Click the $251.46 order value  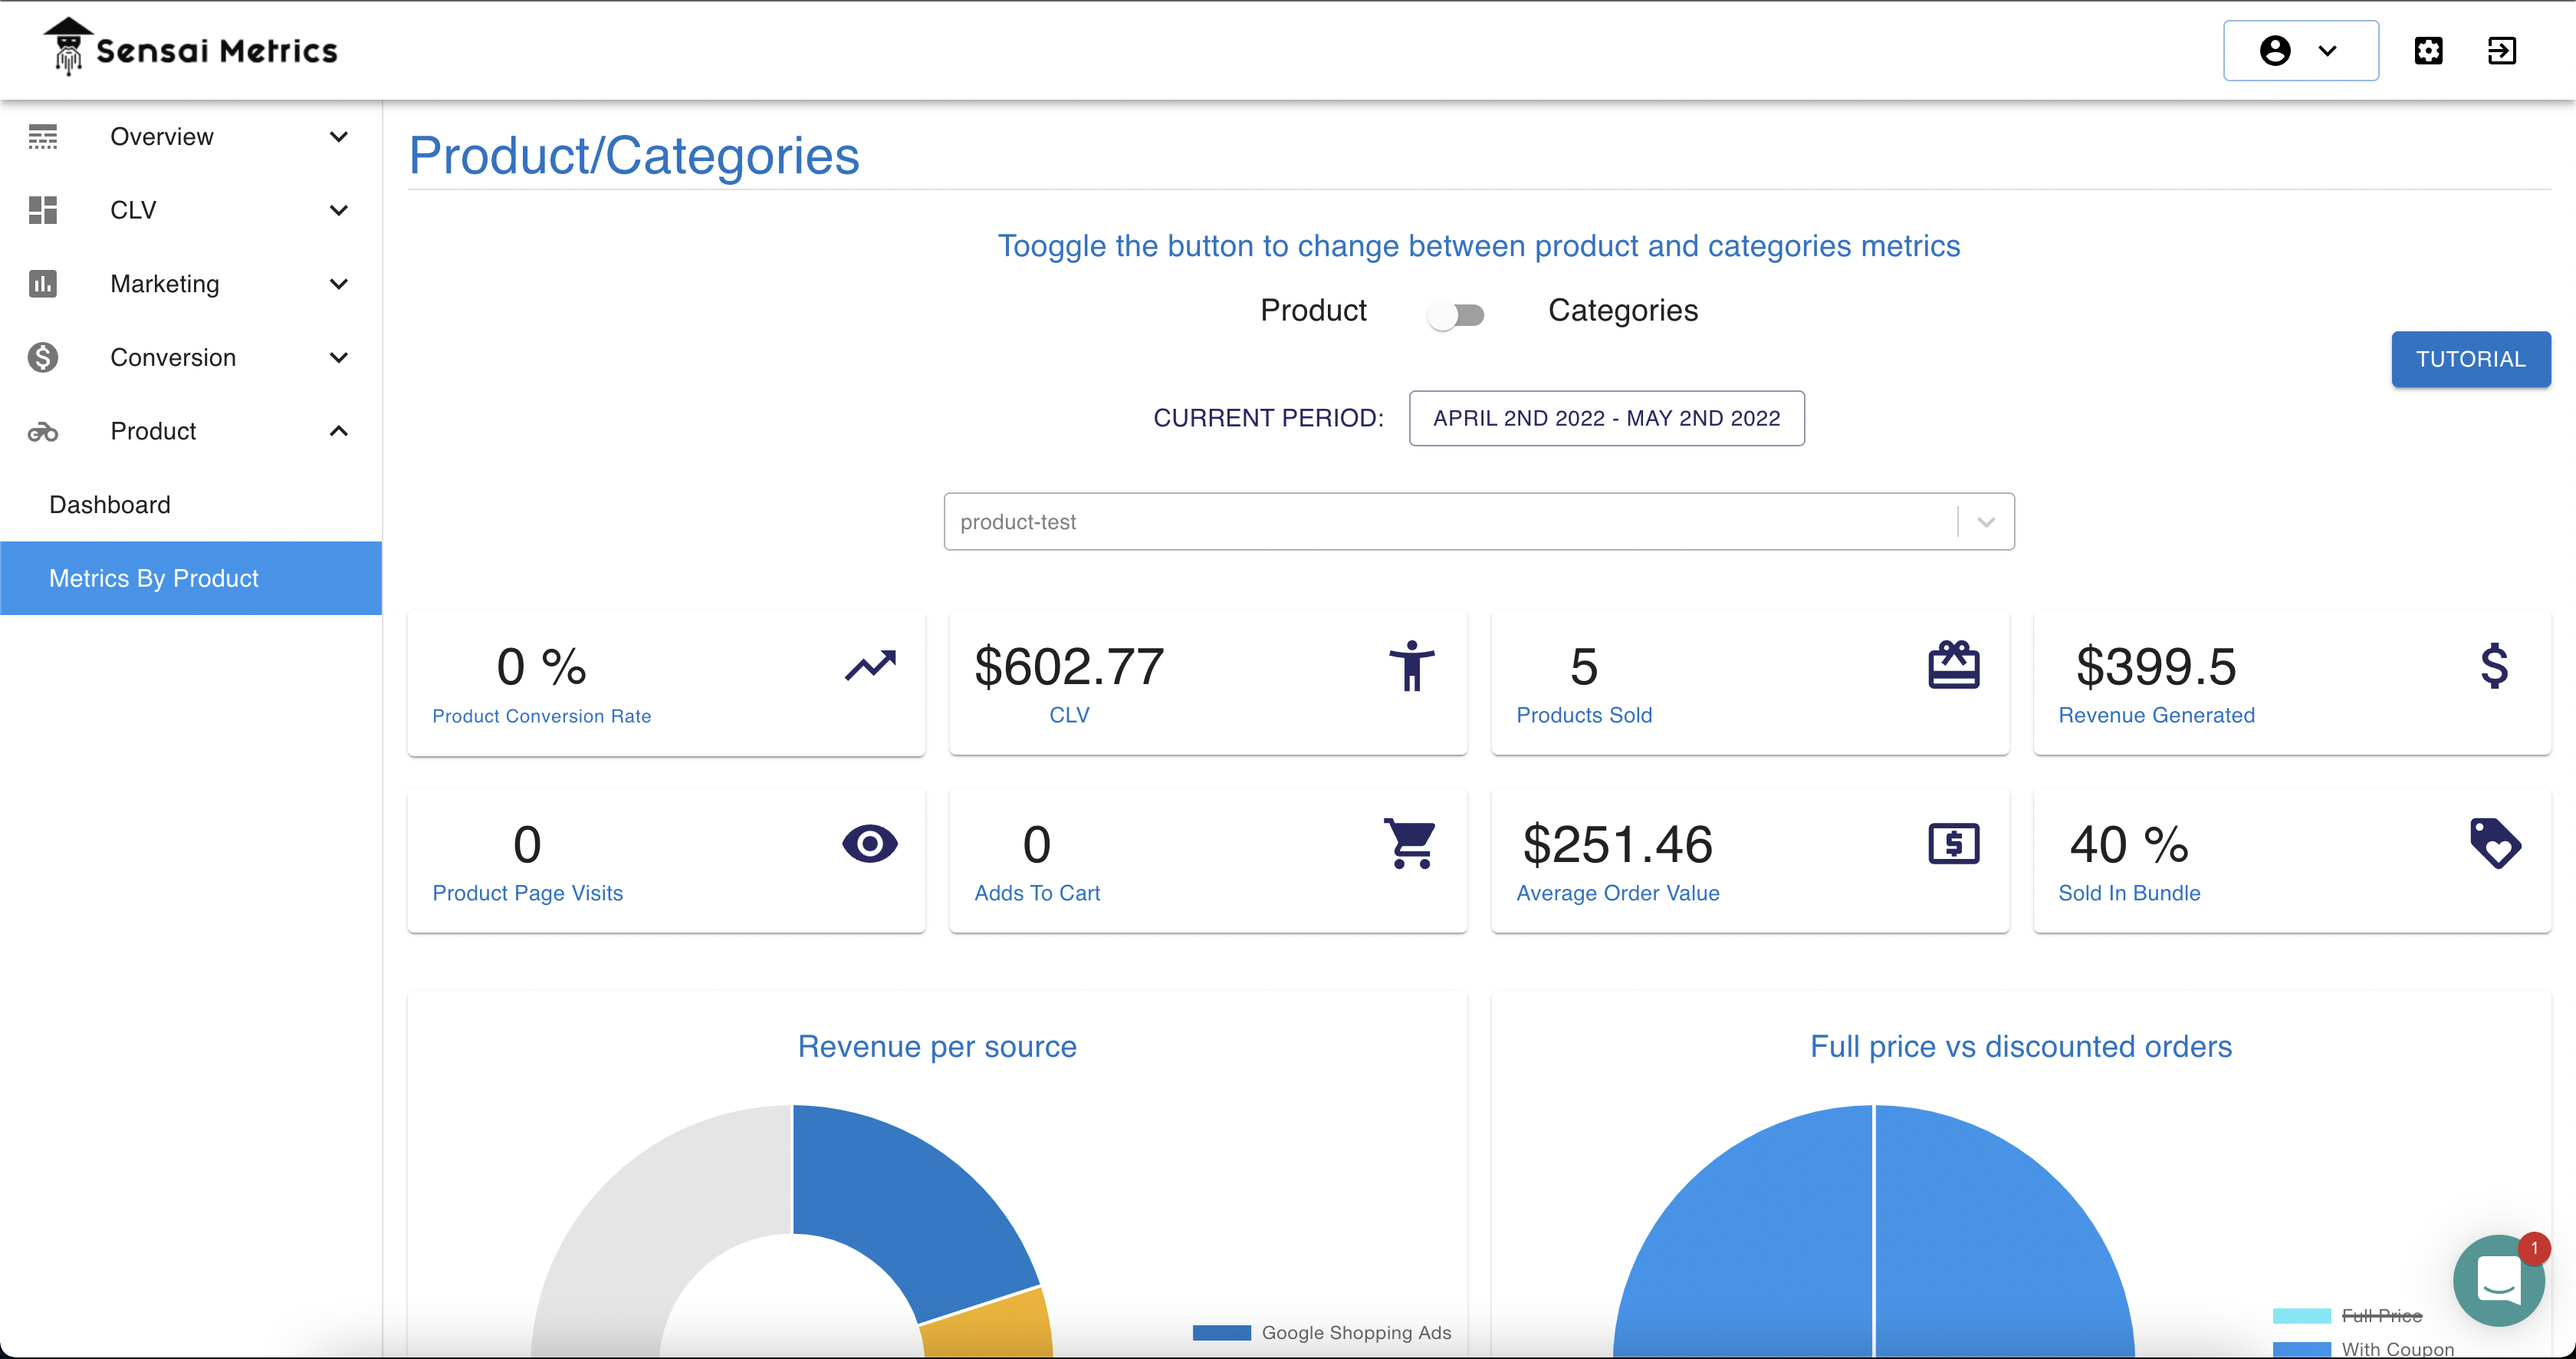pyautogui.click(x=1617, y=845)
